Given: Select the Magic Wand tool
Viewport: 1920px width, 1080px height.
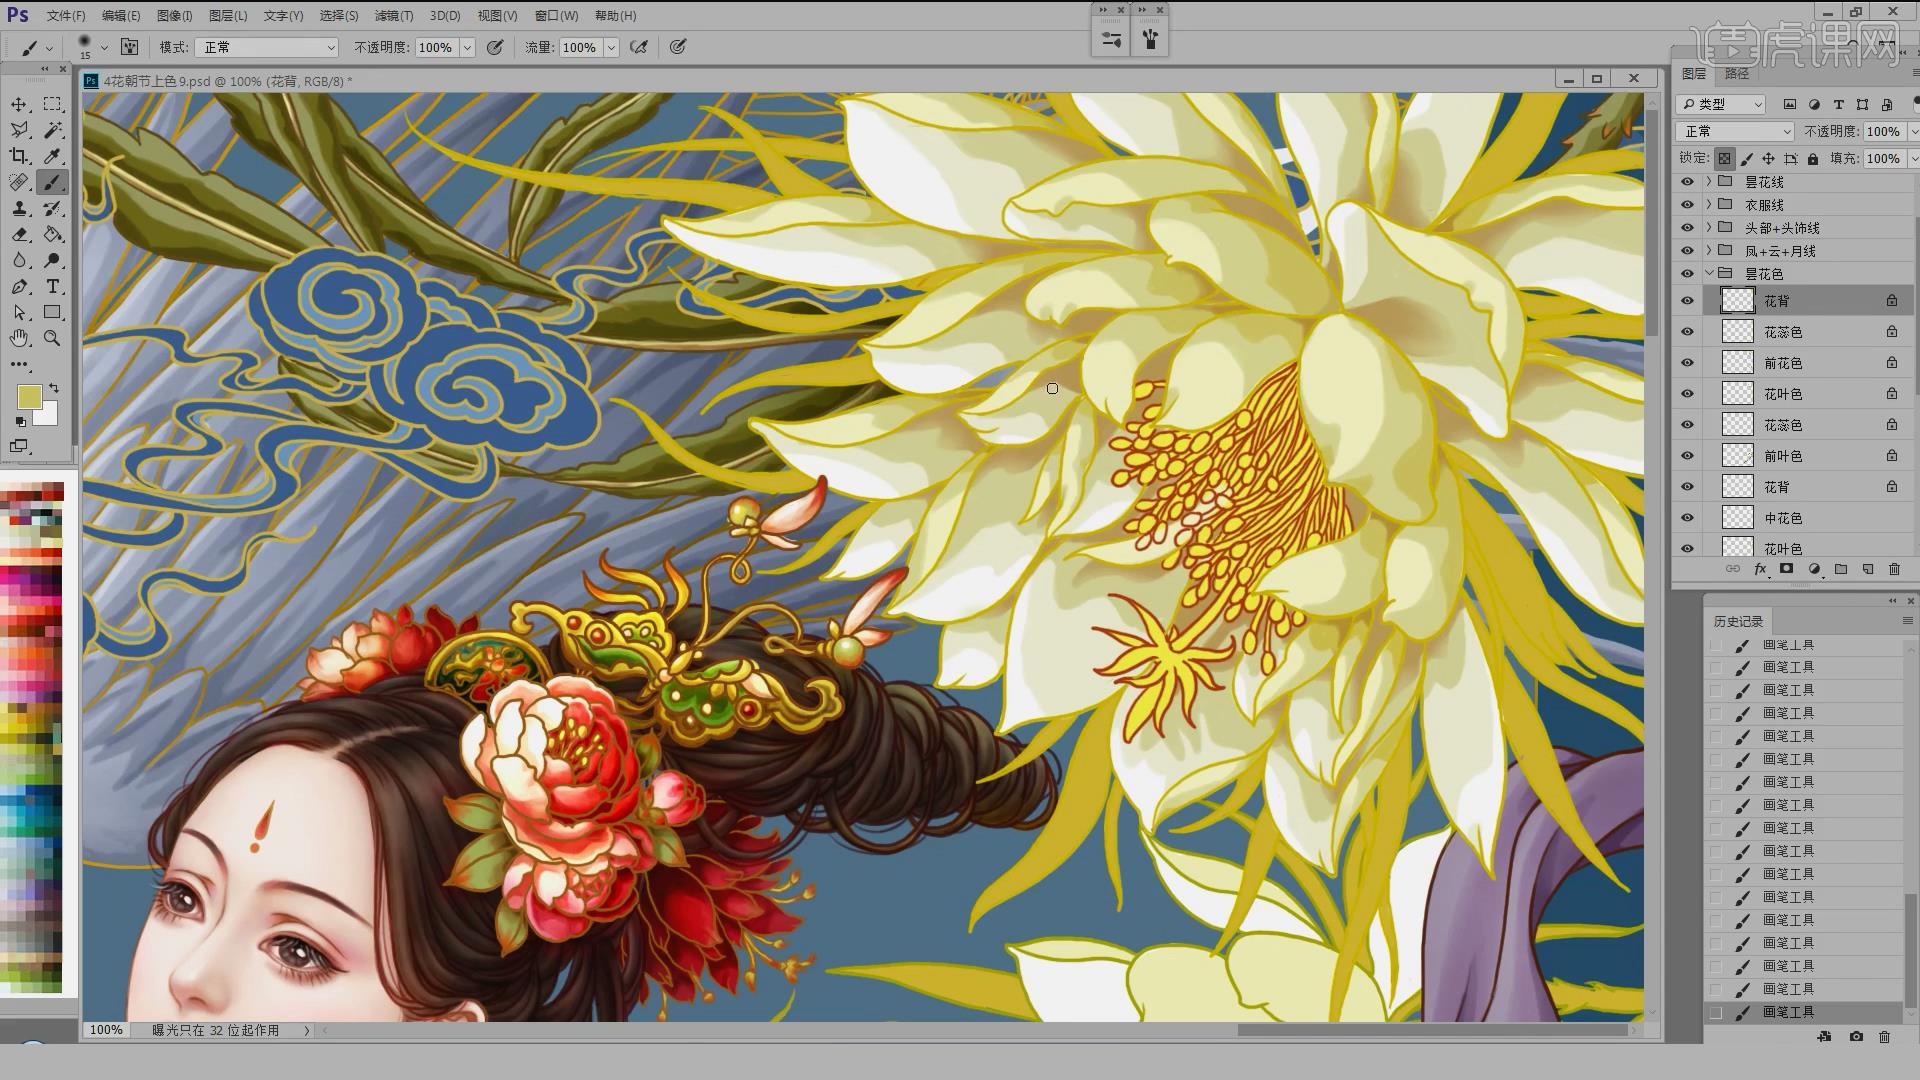Looking at the screenshot, I should pyautogui.click(x=53, y=130).
